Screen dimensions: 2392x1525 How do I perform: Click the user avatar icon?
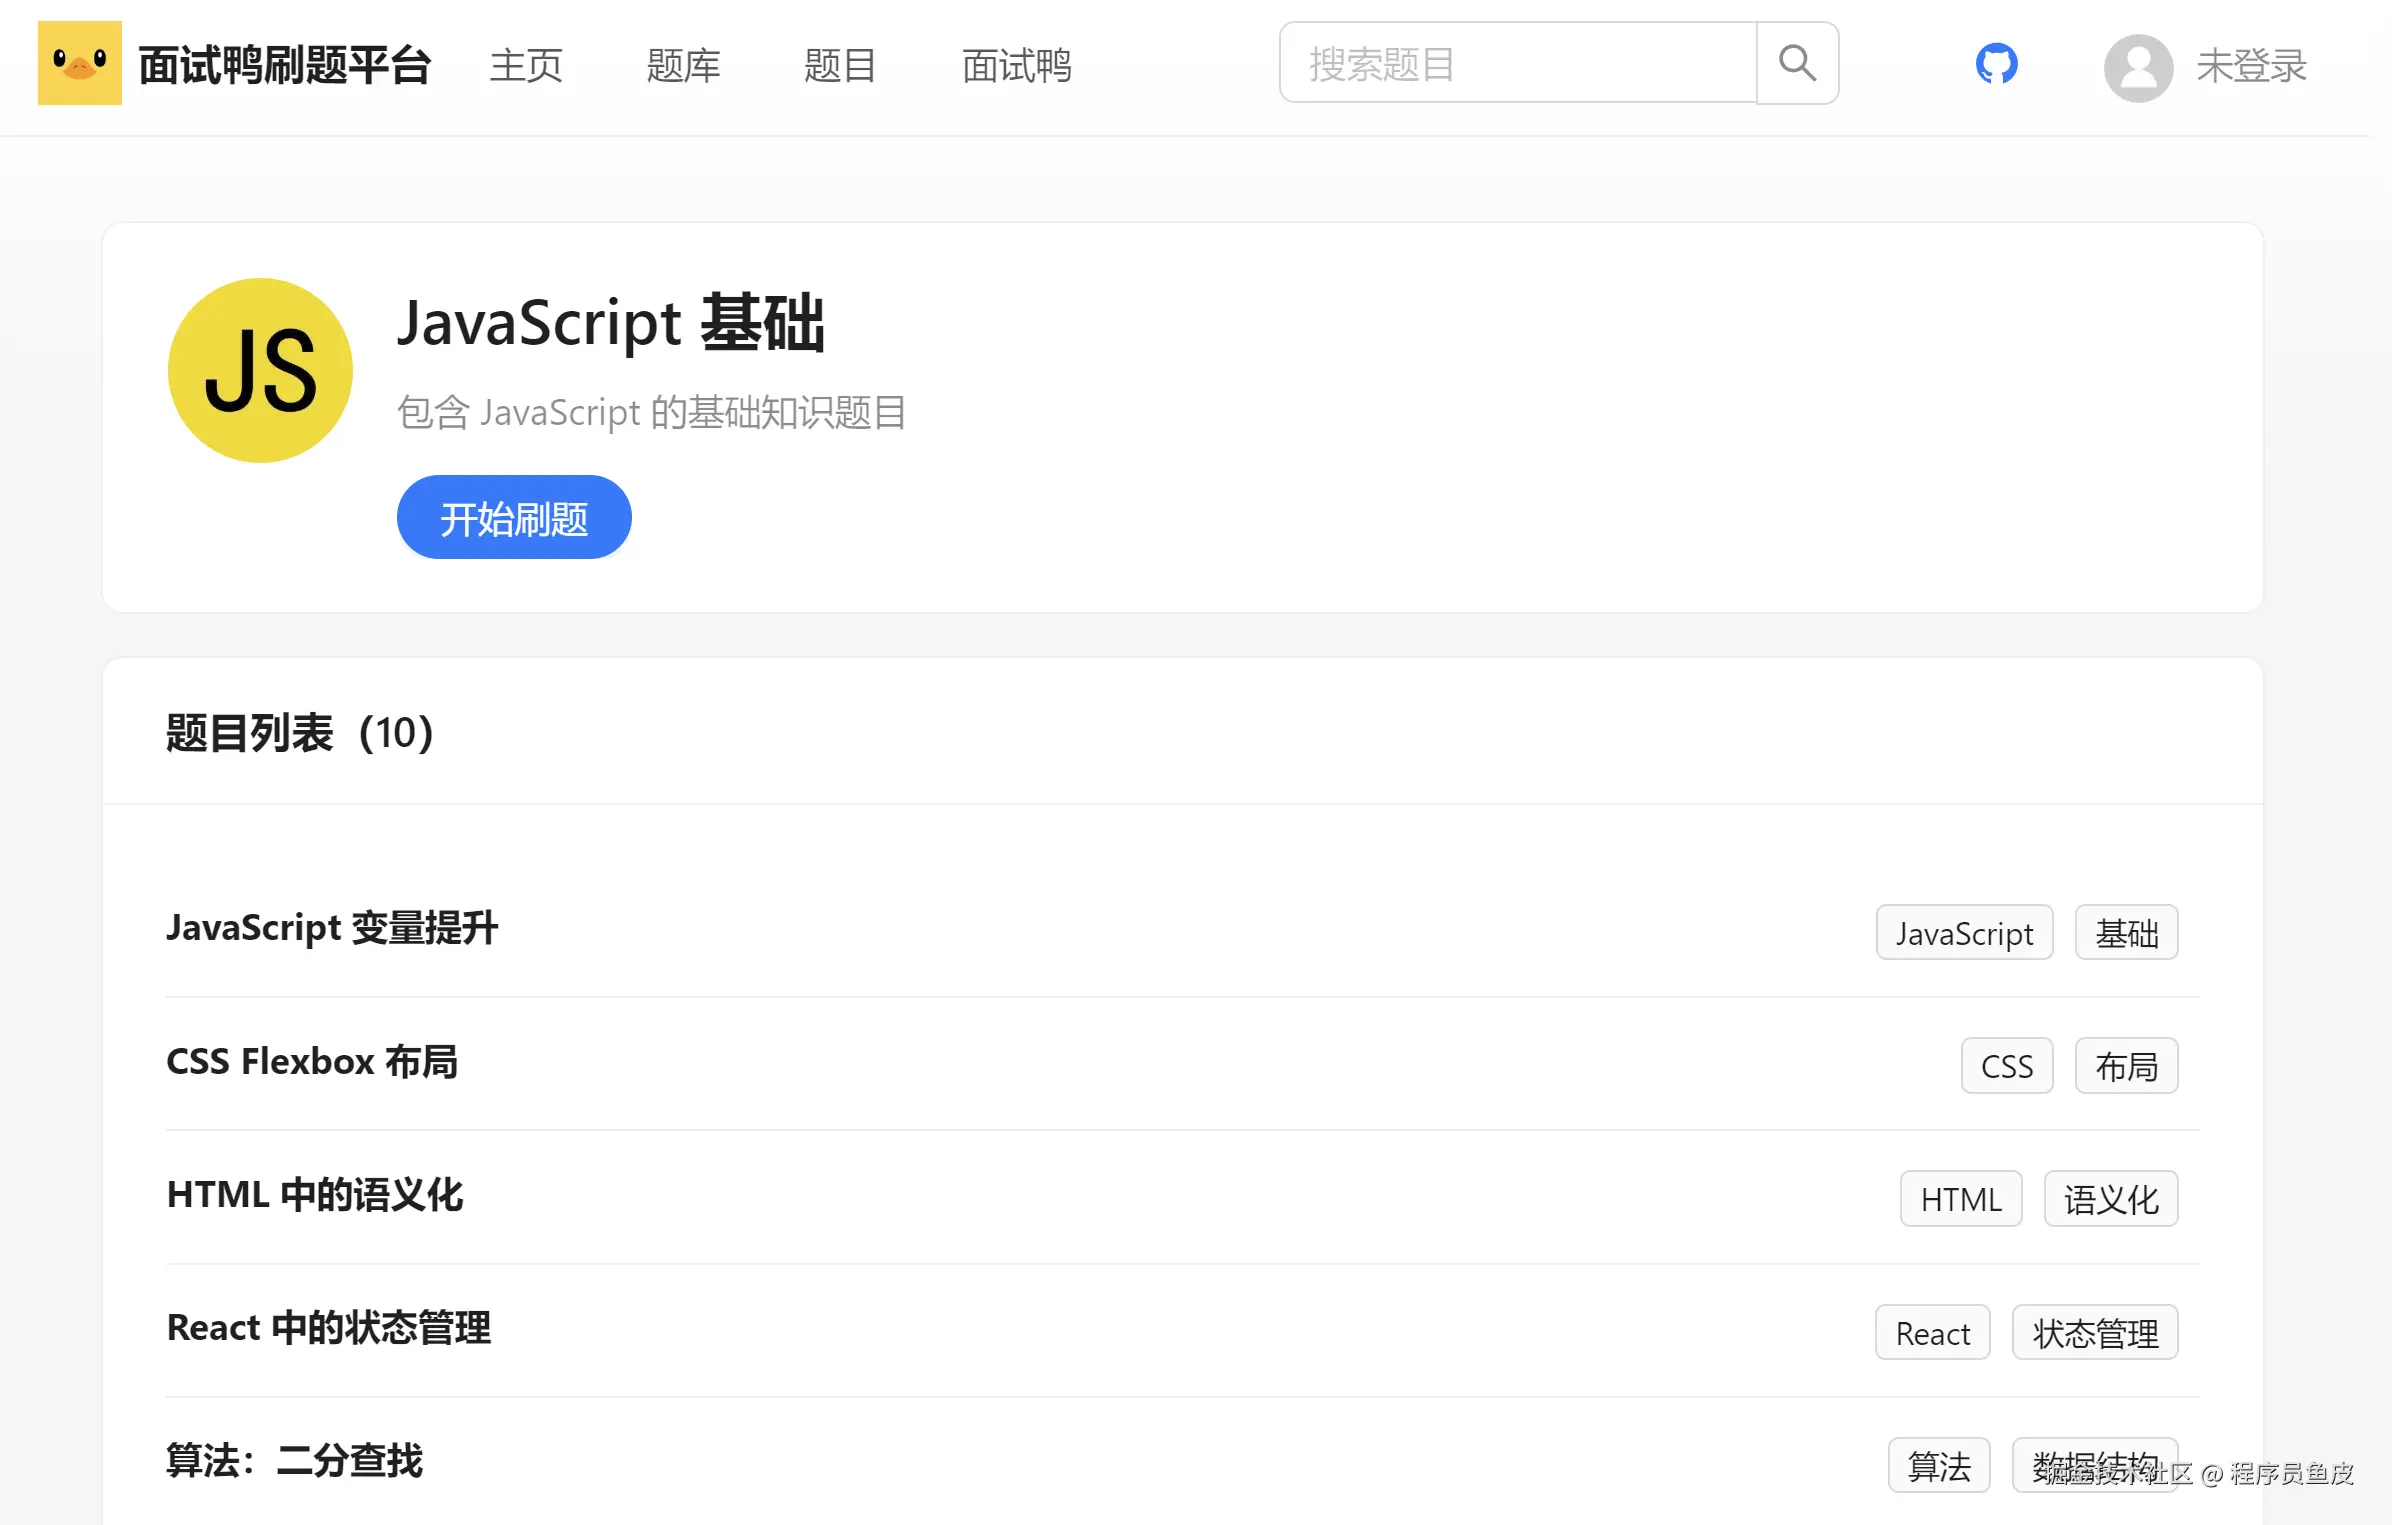(2138, 67)
